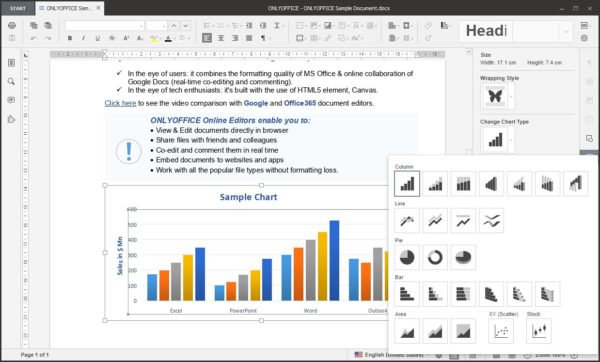
Task: Click the font size input field
Action: coord(156,26)
